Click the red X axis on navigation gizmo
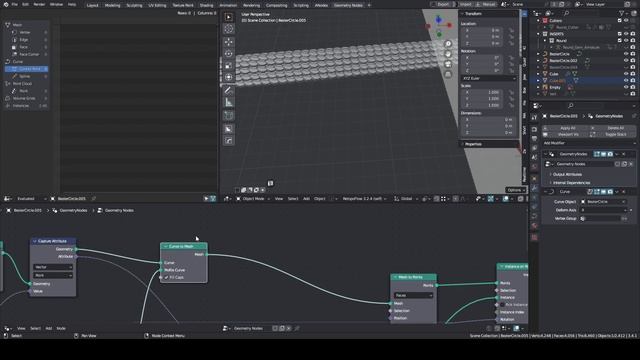 coord(449,25)
